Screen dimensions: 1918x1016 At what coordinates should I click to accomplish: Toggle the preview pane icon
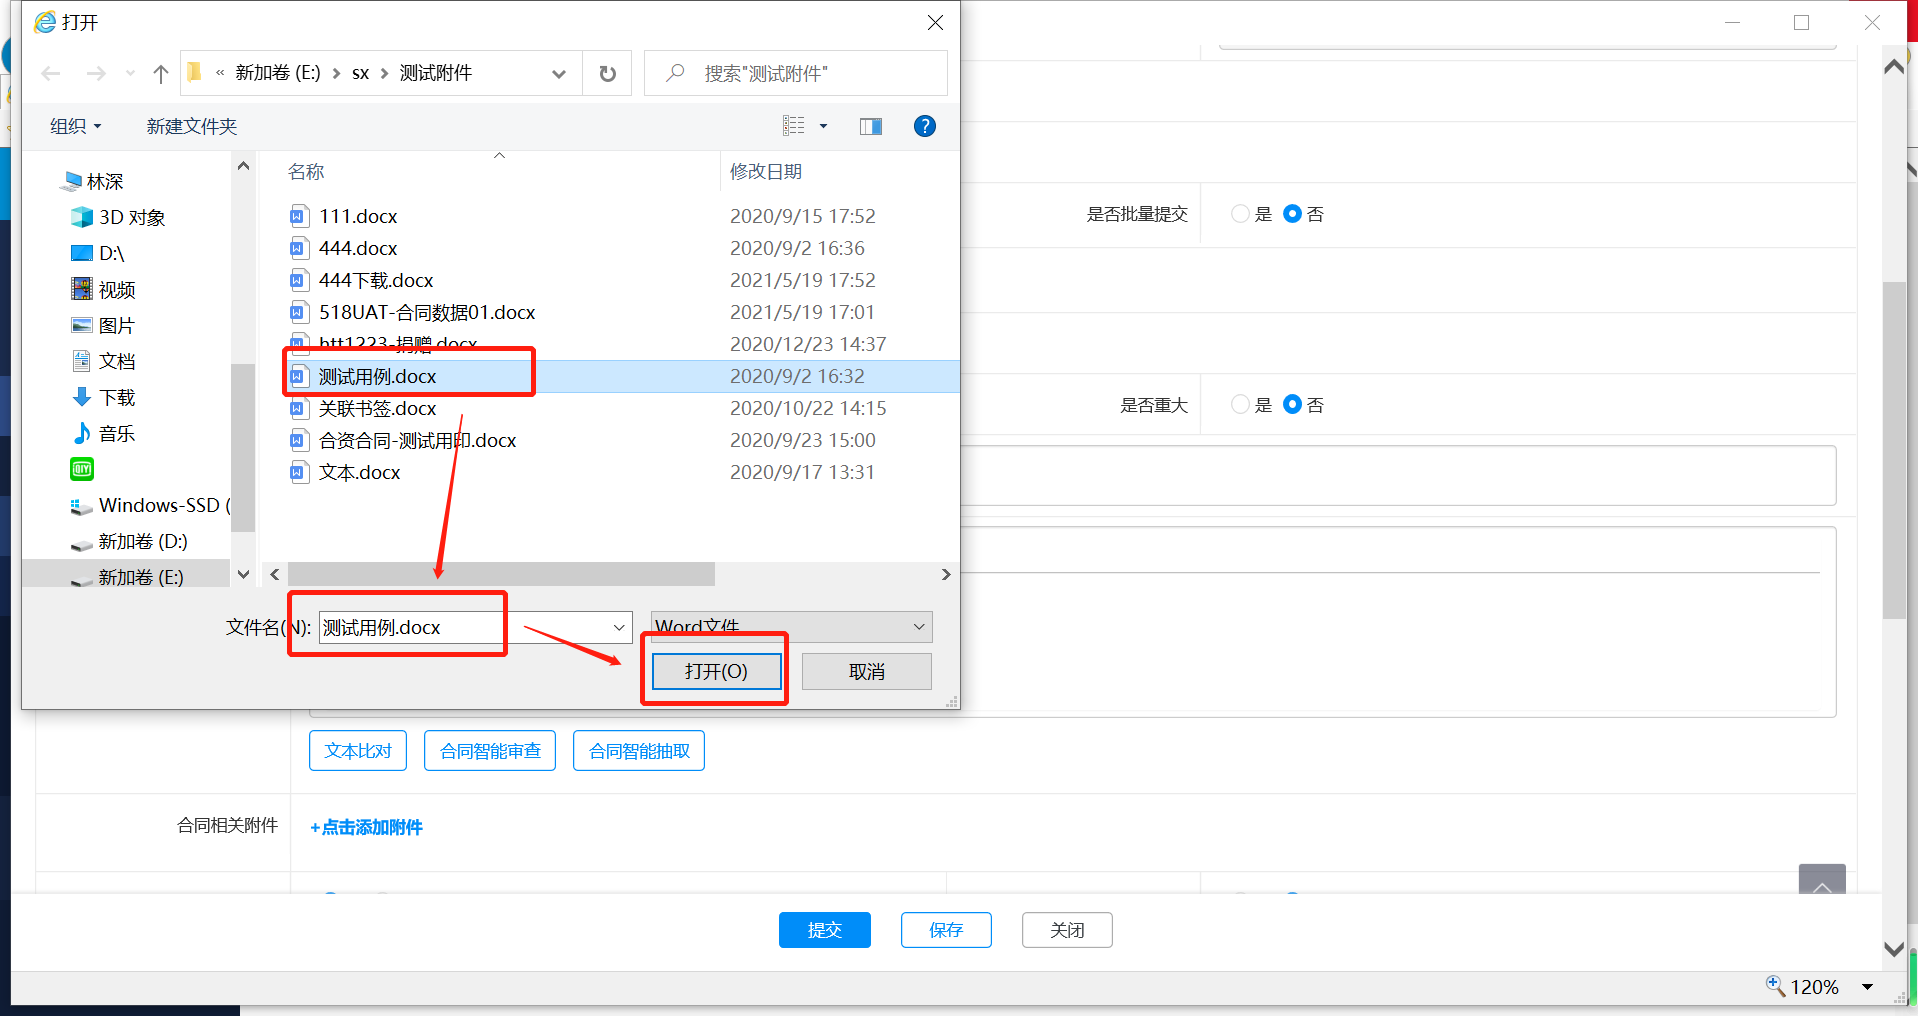click(x=870, y=126)
